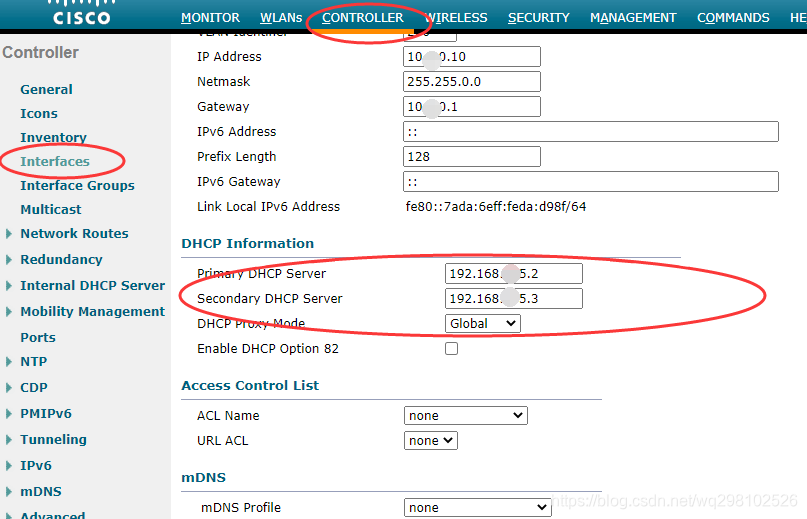
Task: Enable DHCP Option 82 checkbox
Action: (x=451, y=349)
